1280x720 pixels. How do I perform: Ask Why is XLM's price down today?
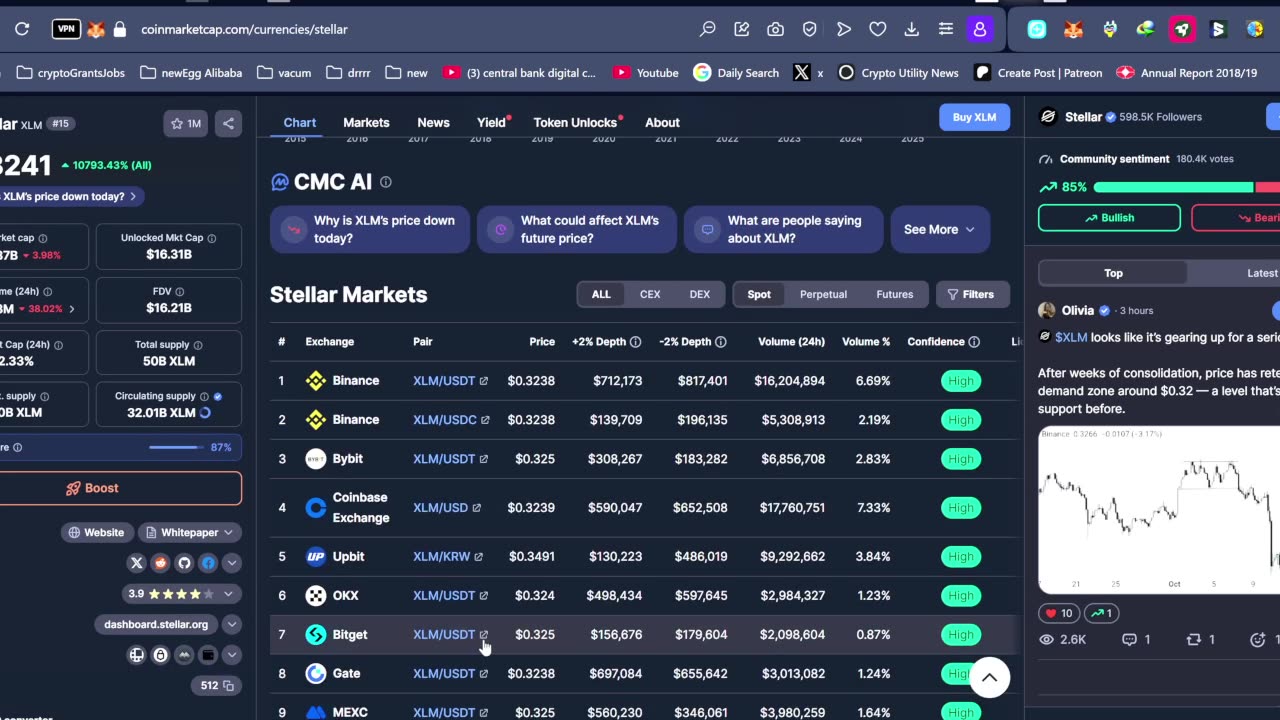coord(370,230)
